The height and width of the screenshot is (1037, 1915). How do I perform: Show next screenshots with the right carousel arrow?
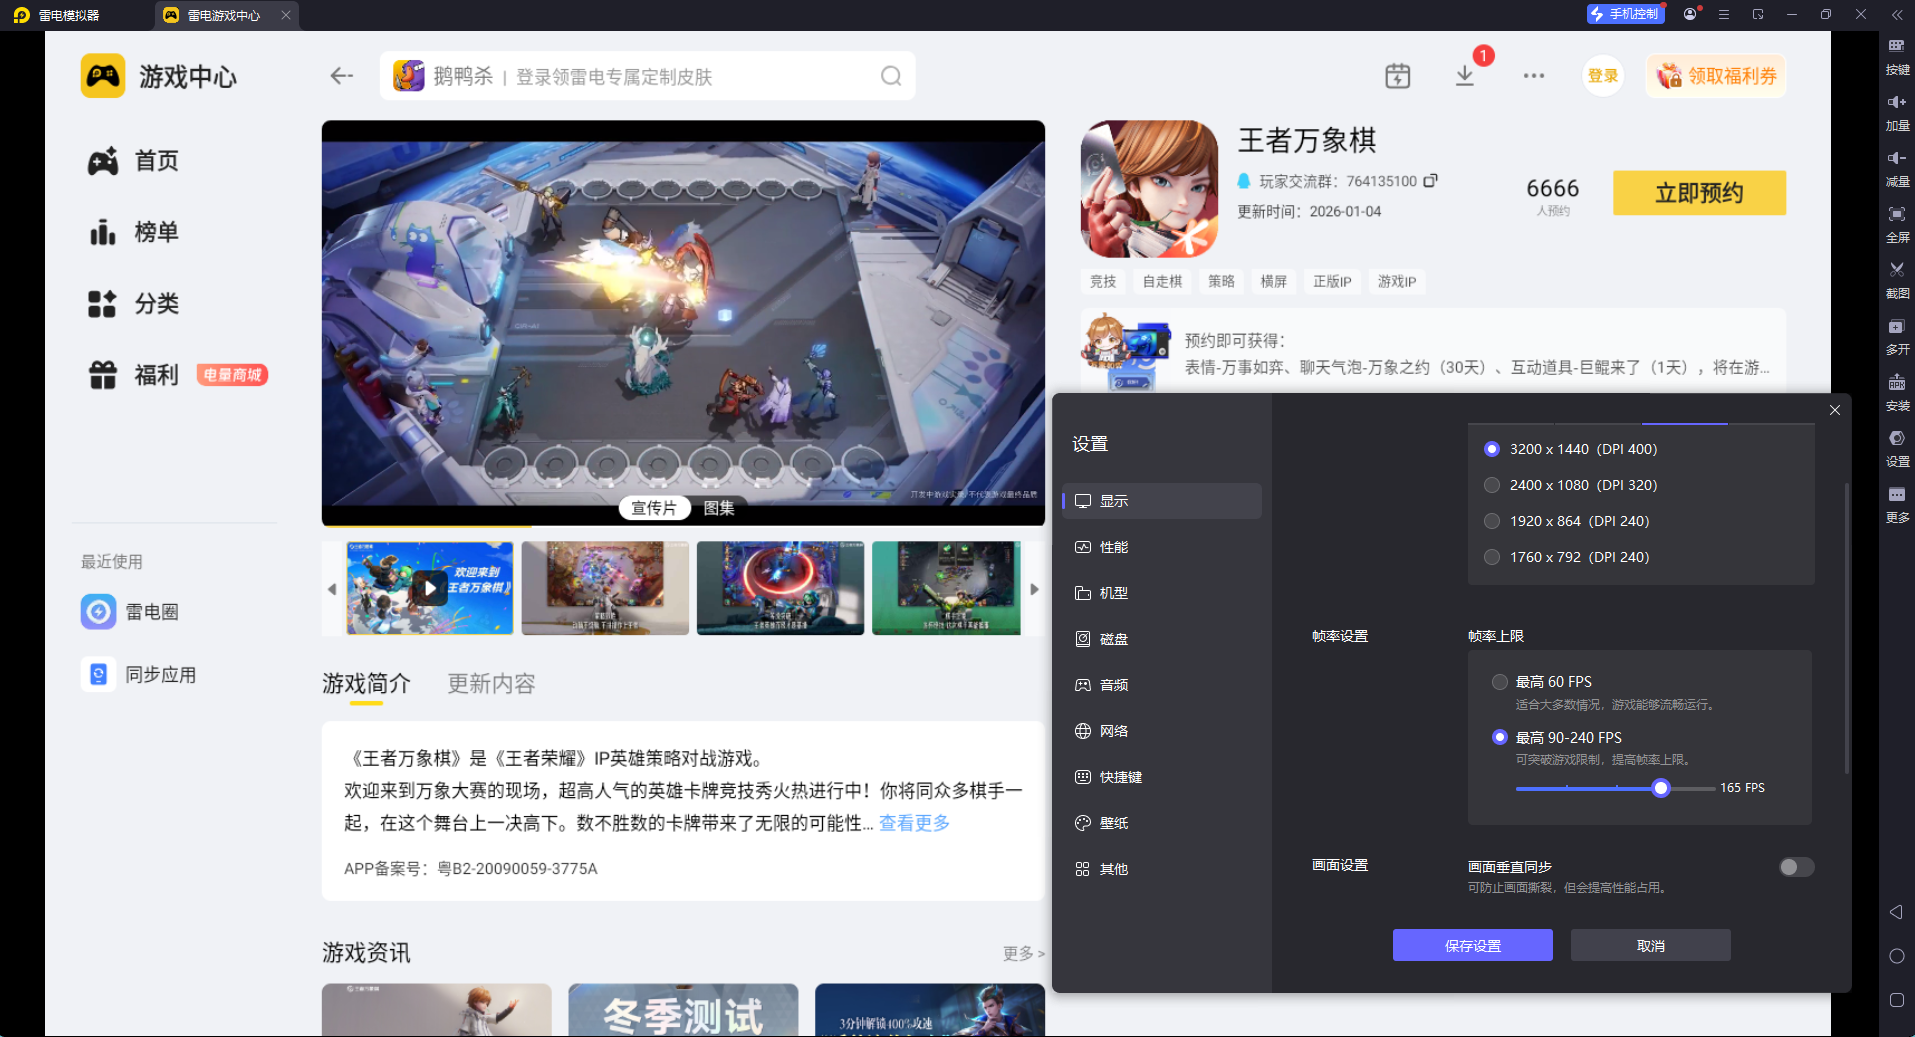point(1035,589)
